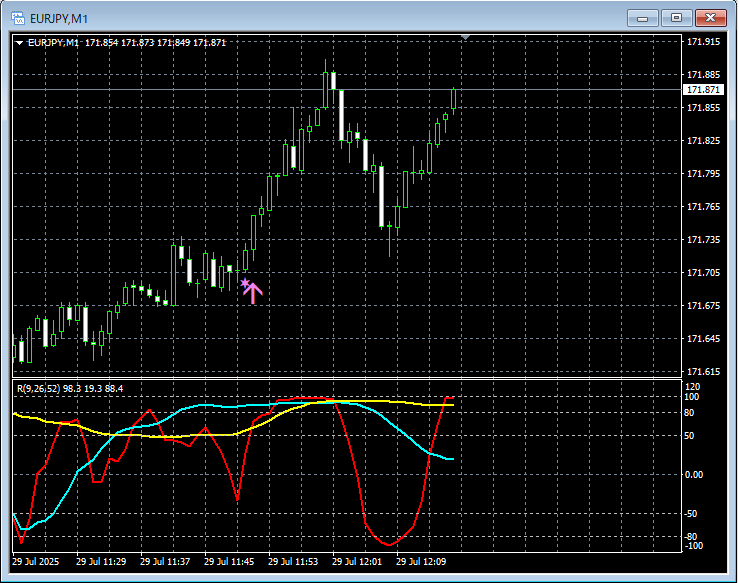Viewport: 739px width, 583px height.
Task: Click the current price label 171.871
Action: [x=703, y=90]
